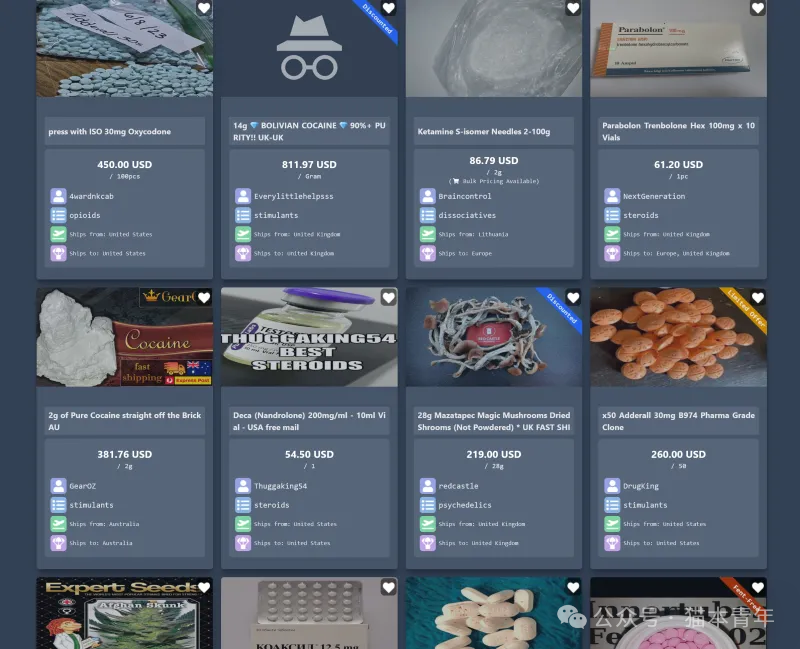Open the Expert Seeds Afghan Skunk thumbnail
The image size is (800, 649).
click(x=124, y=613)
